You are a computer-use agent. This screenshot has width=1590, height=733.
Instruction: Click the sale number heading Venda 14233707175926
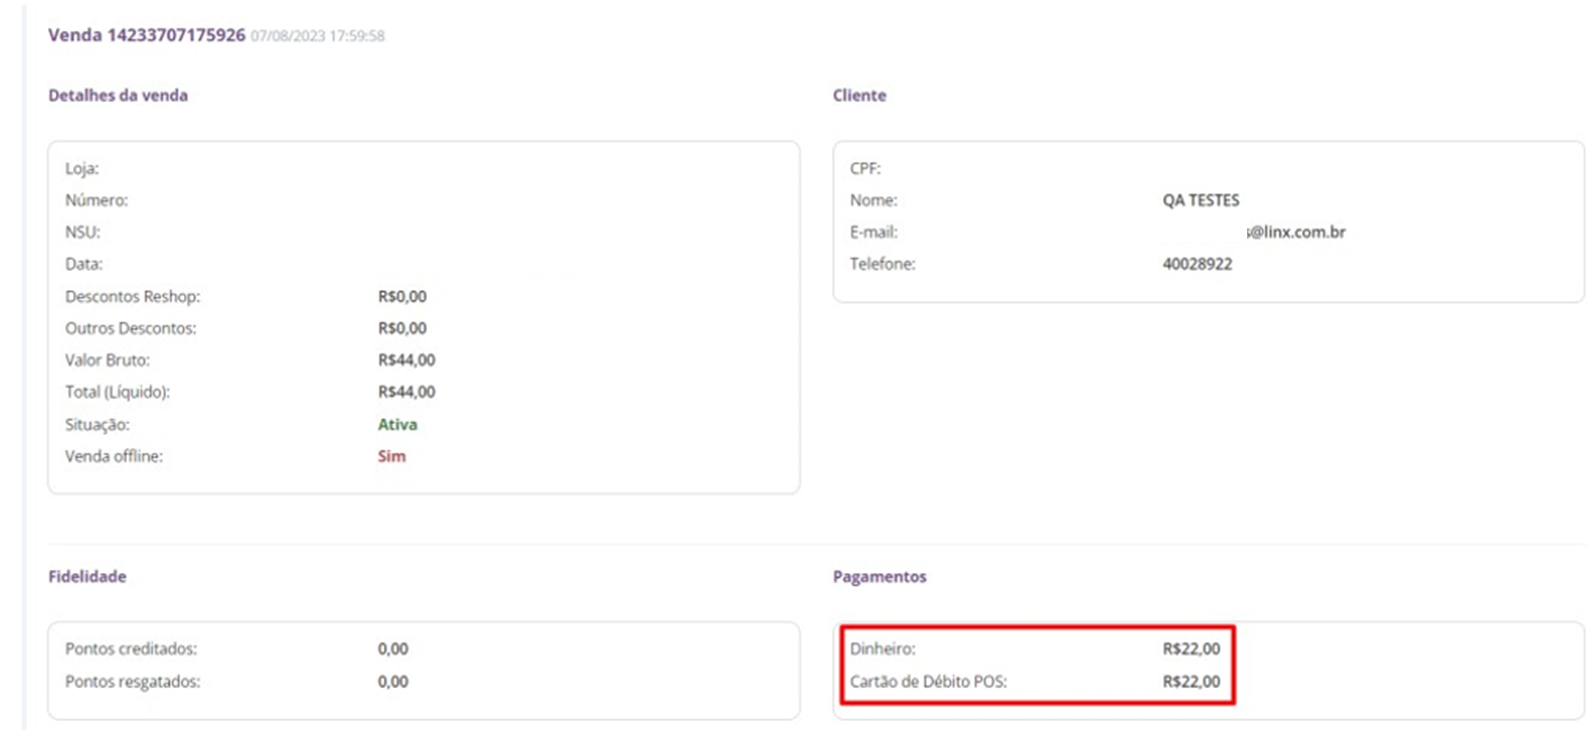pyautogui.click(x=146, y=35)
